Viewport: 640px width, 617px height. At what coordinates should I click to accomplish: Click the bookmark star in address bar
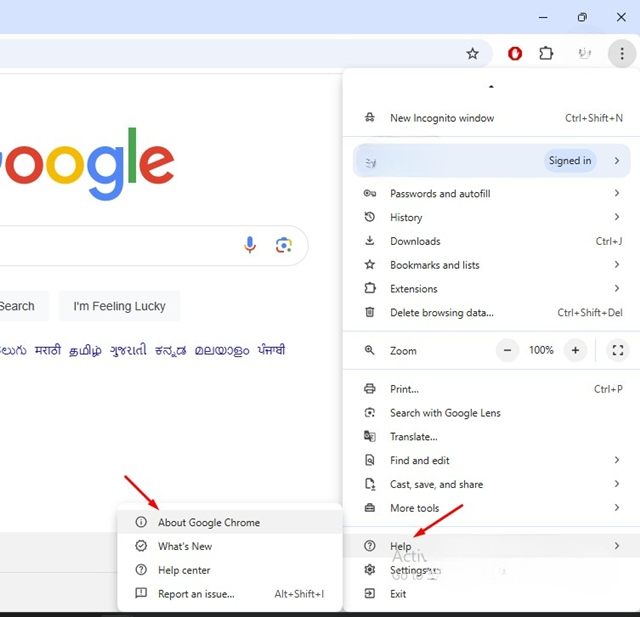tap(472, 53)
